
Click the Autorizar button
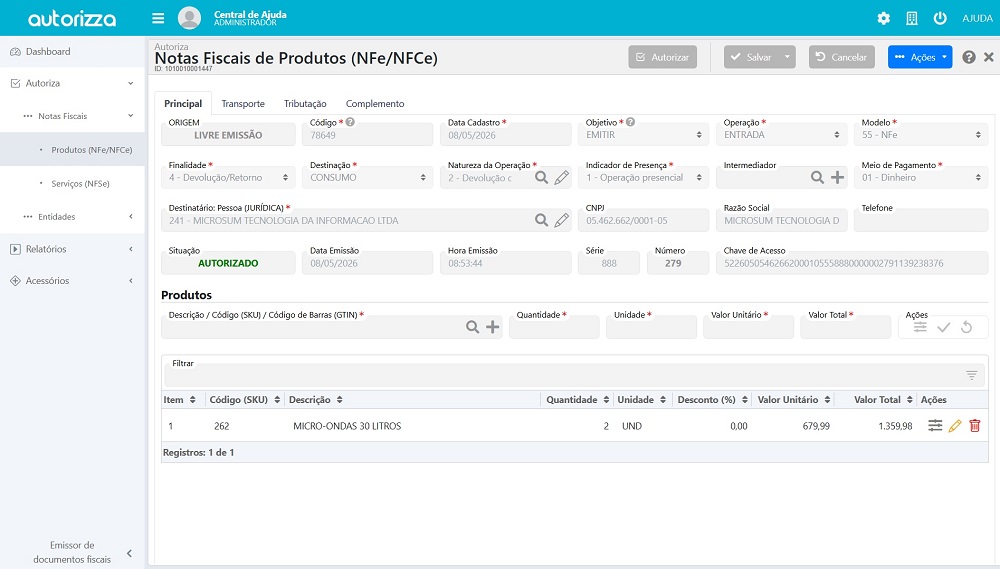[x=663, y=57]
